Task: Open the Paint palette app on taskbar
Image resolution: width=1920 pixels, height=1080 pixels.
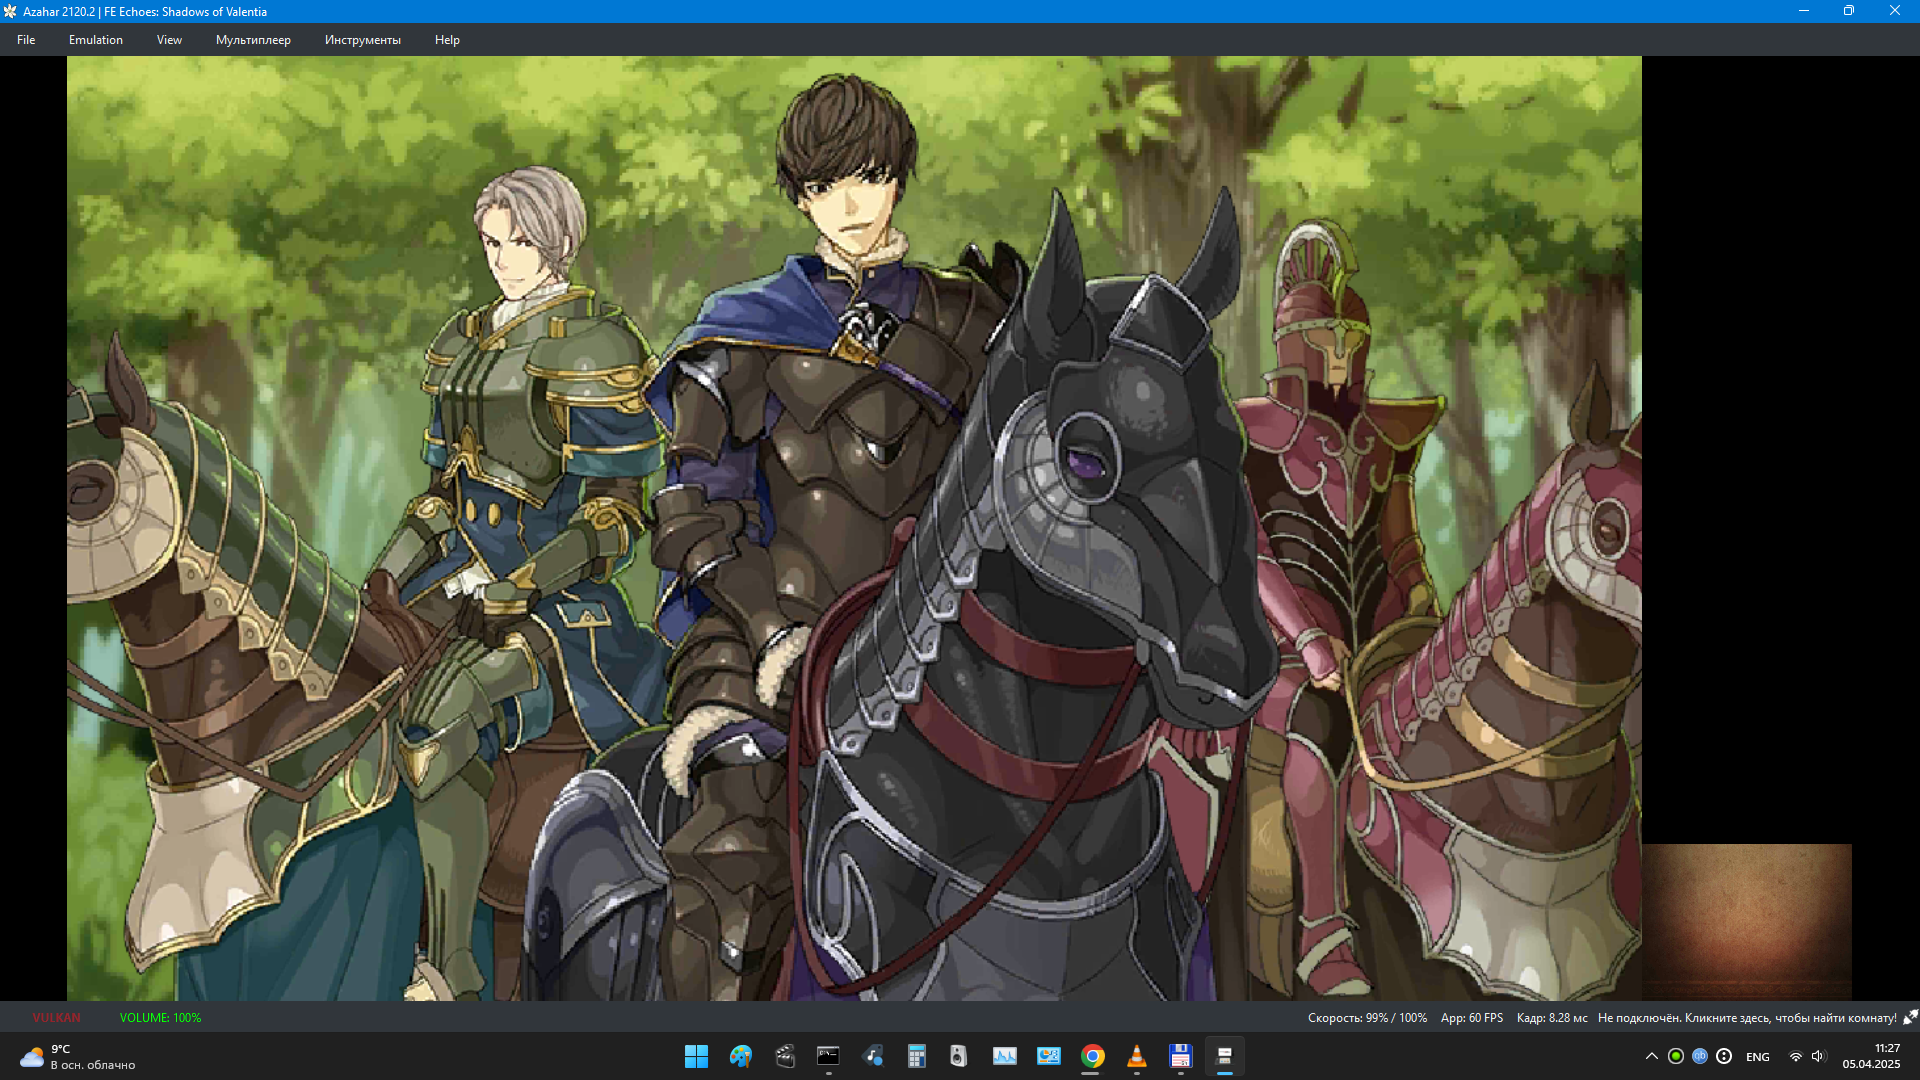Action: pos(740,1056)
